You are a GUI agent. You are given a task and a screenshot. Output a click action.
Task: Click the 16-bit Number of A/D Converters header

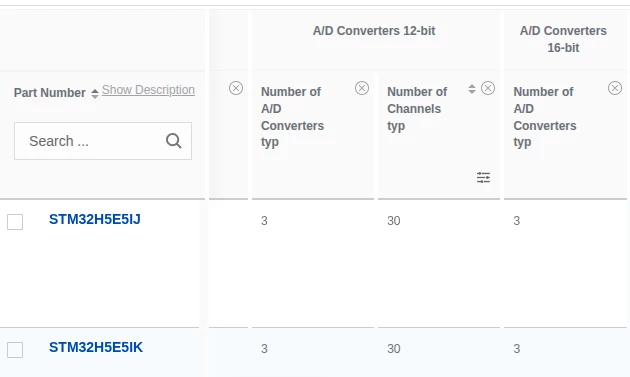(545, 117)
